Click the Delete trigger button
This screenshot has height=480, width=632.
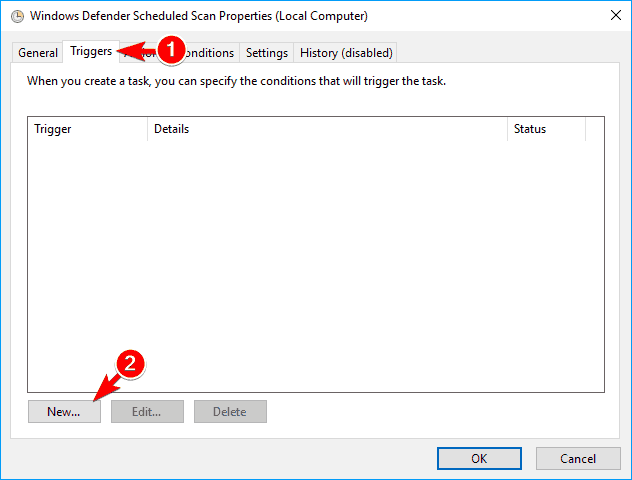230,411
